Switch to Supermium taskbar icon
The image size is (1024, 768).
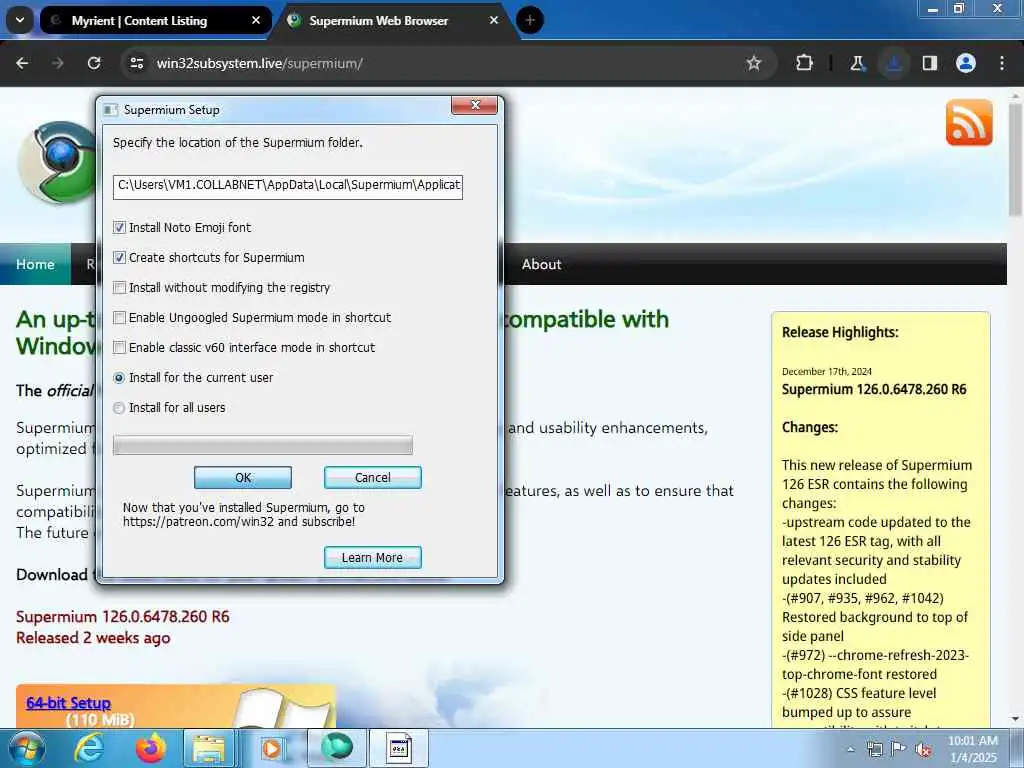(336, 748)
